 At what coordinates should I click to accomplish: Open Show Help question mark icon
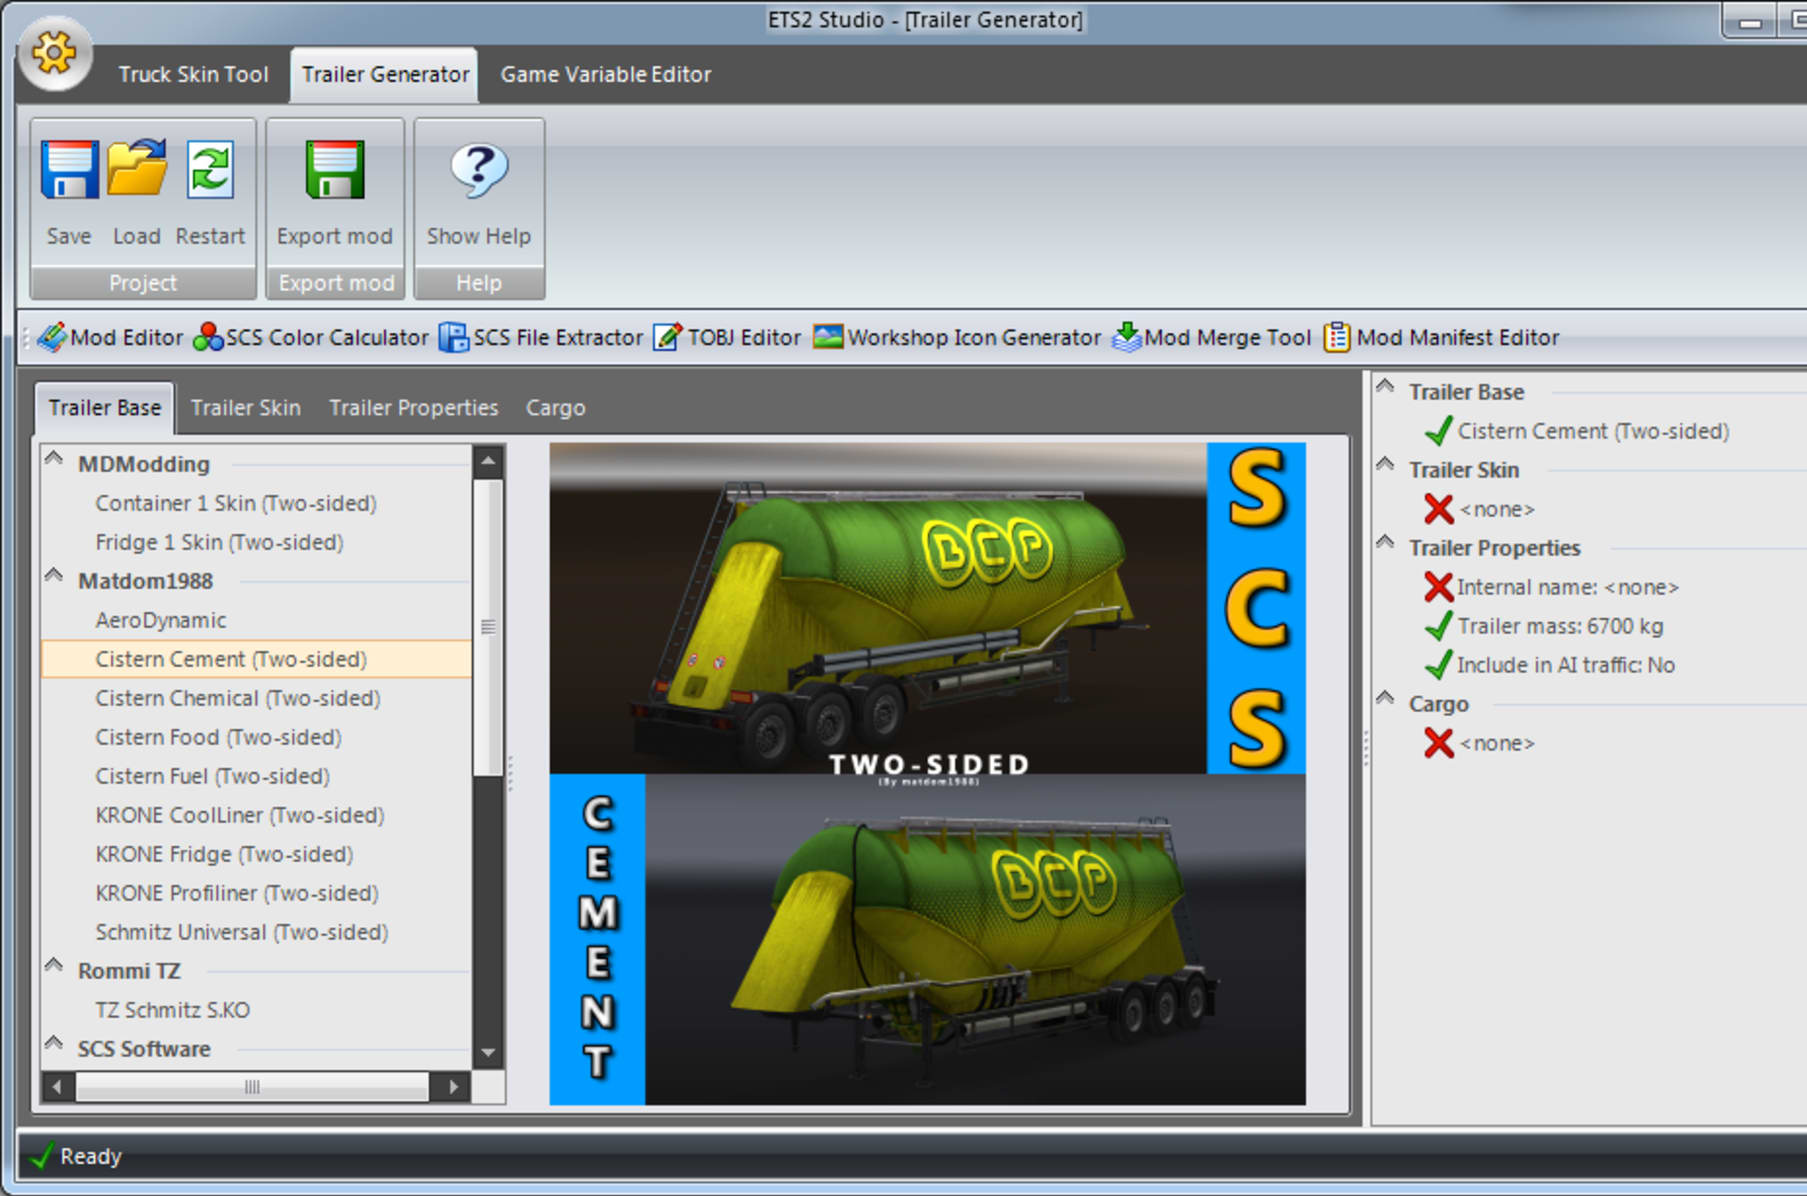pyautogui.click(x=479, y=170)
